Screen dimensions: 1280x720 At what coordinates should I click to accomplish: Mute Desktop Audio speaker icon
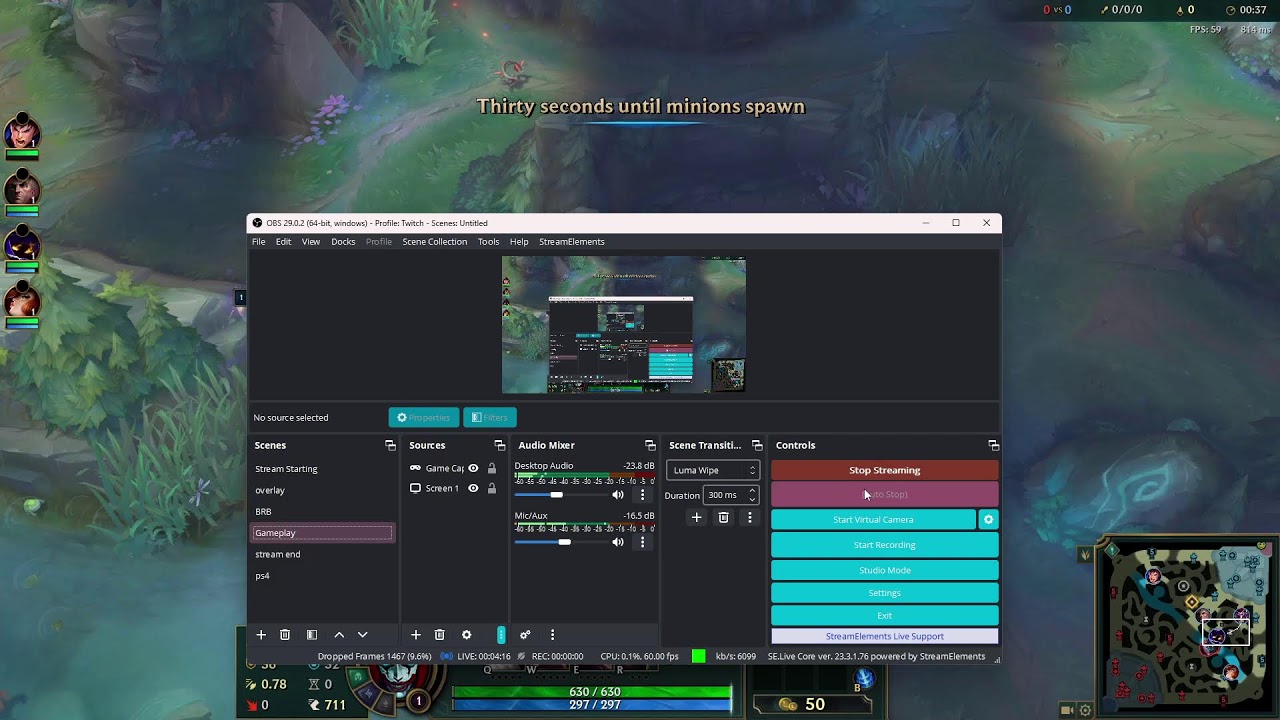click(618, 495)
